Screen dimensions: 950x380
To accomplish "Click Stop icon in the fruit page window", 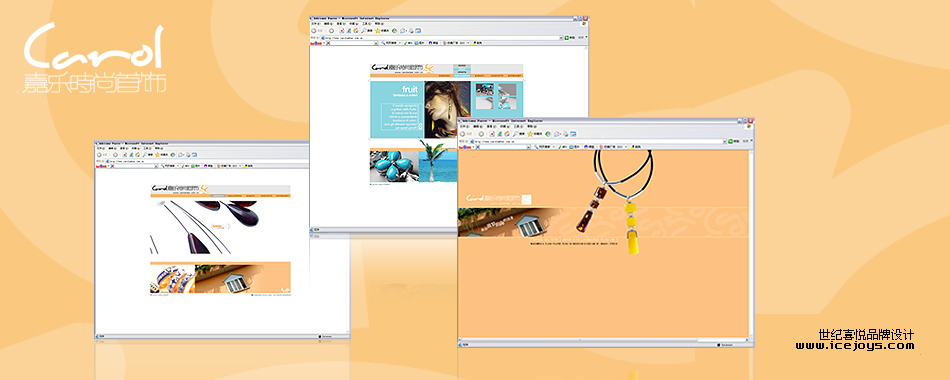I will pos(342,31).
